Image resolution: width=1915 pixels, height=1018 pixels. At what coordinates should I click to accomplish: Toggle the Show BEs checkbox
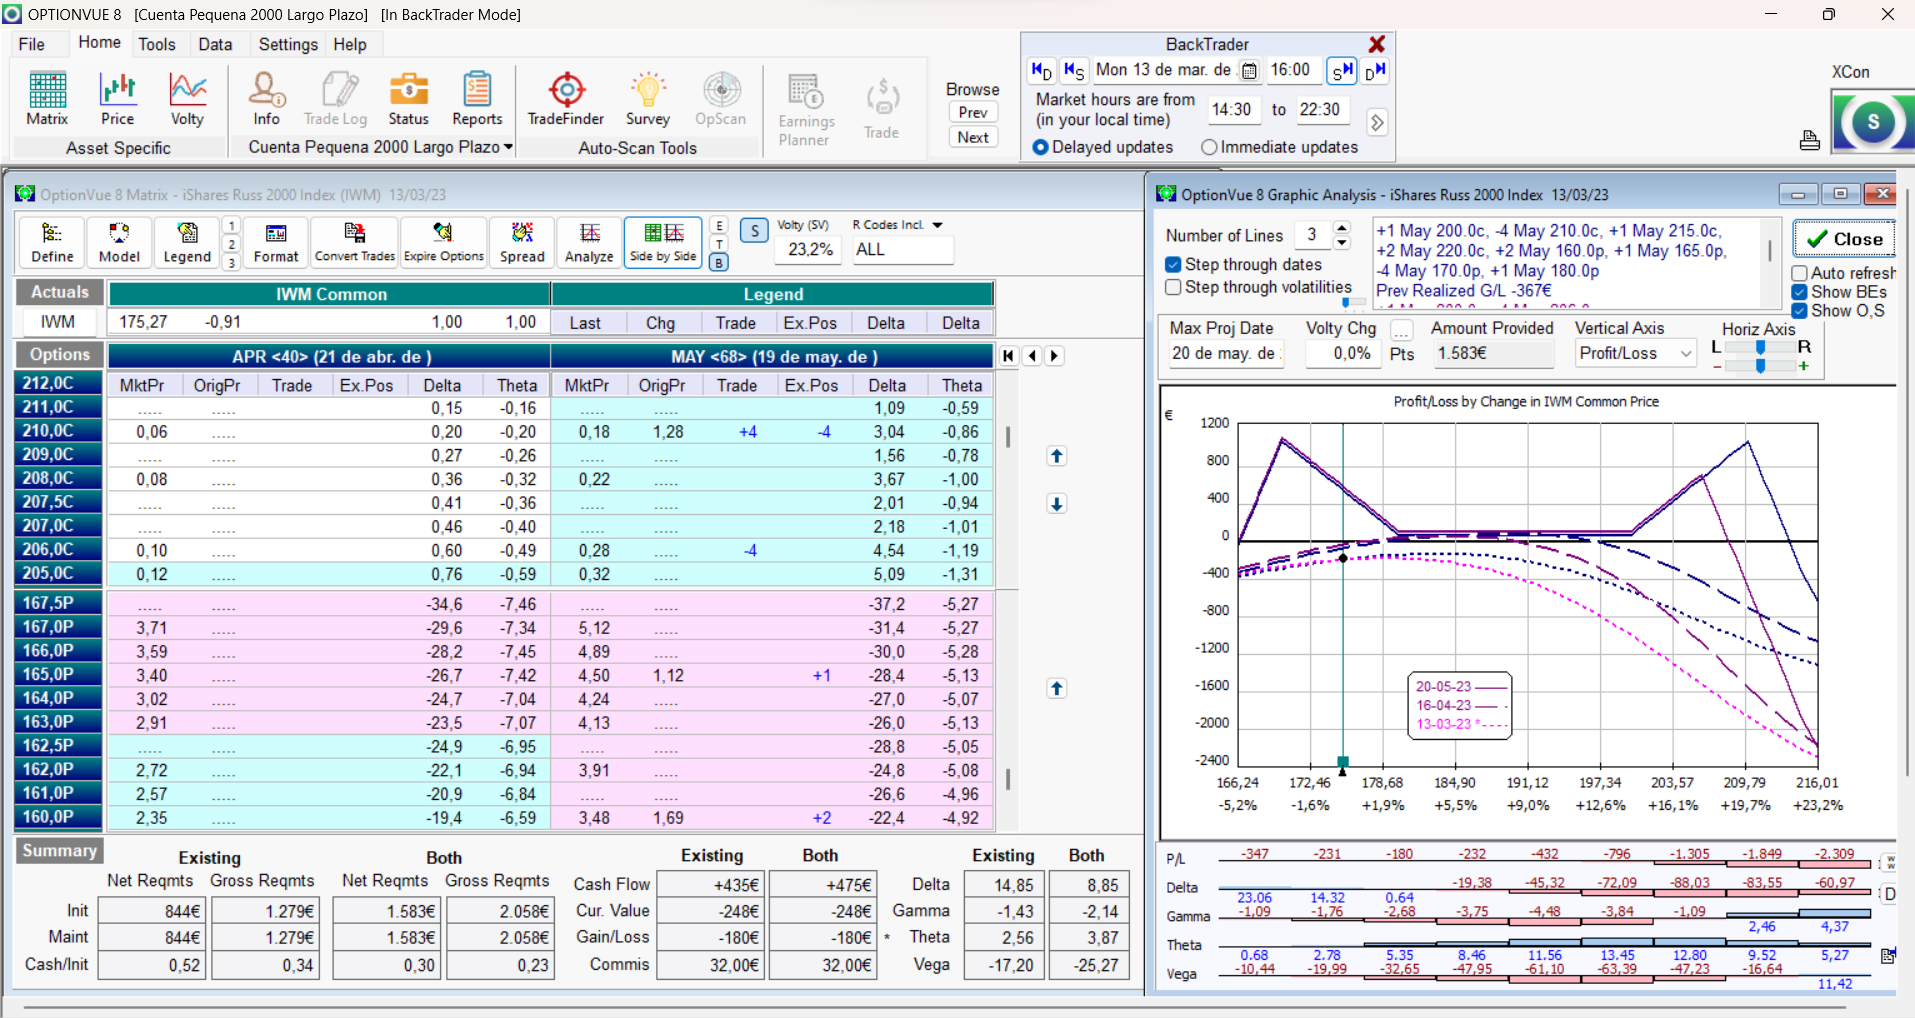click(x=1800, y=292)
